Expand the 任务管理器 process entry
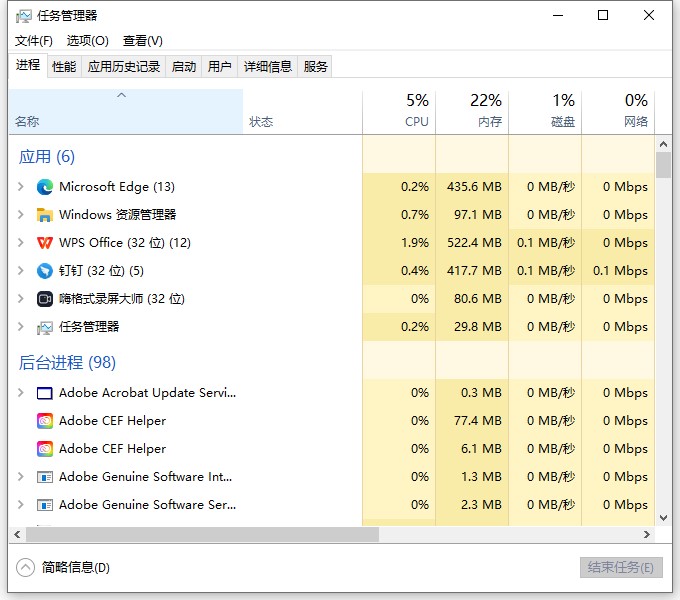680x600 pixels. (x=20, y=326)
